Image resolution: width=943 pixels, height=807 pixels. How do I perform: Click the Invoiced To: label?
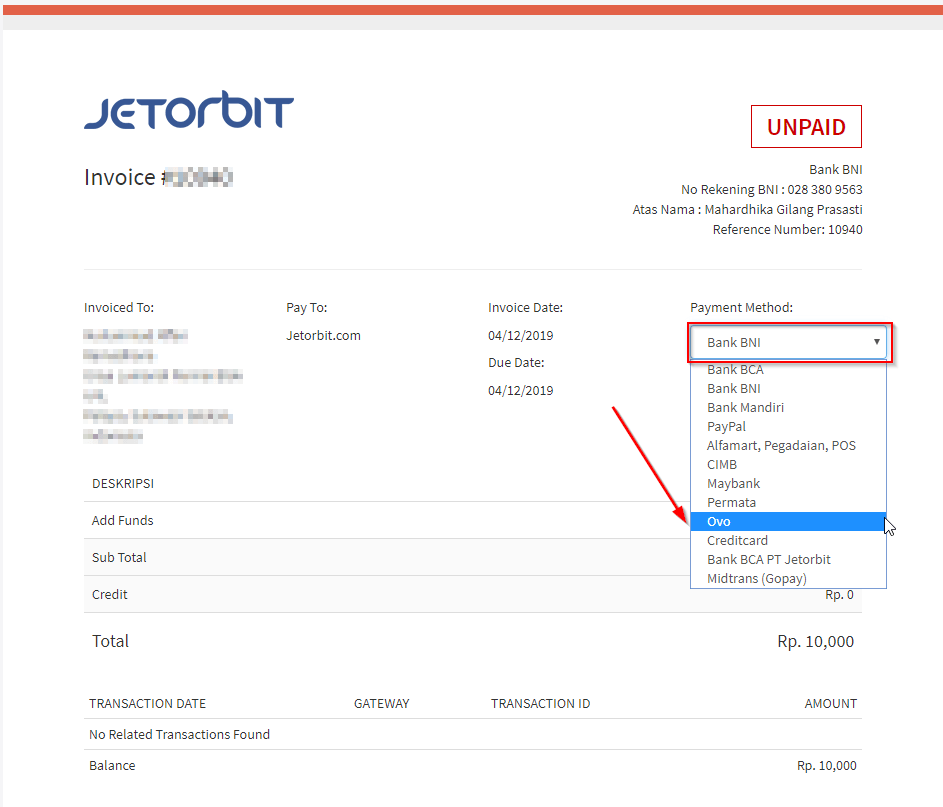119,308
